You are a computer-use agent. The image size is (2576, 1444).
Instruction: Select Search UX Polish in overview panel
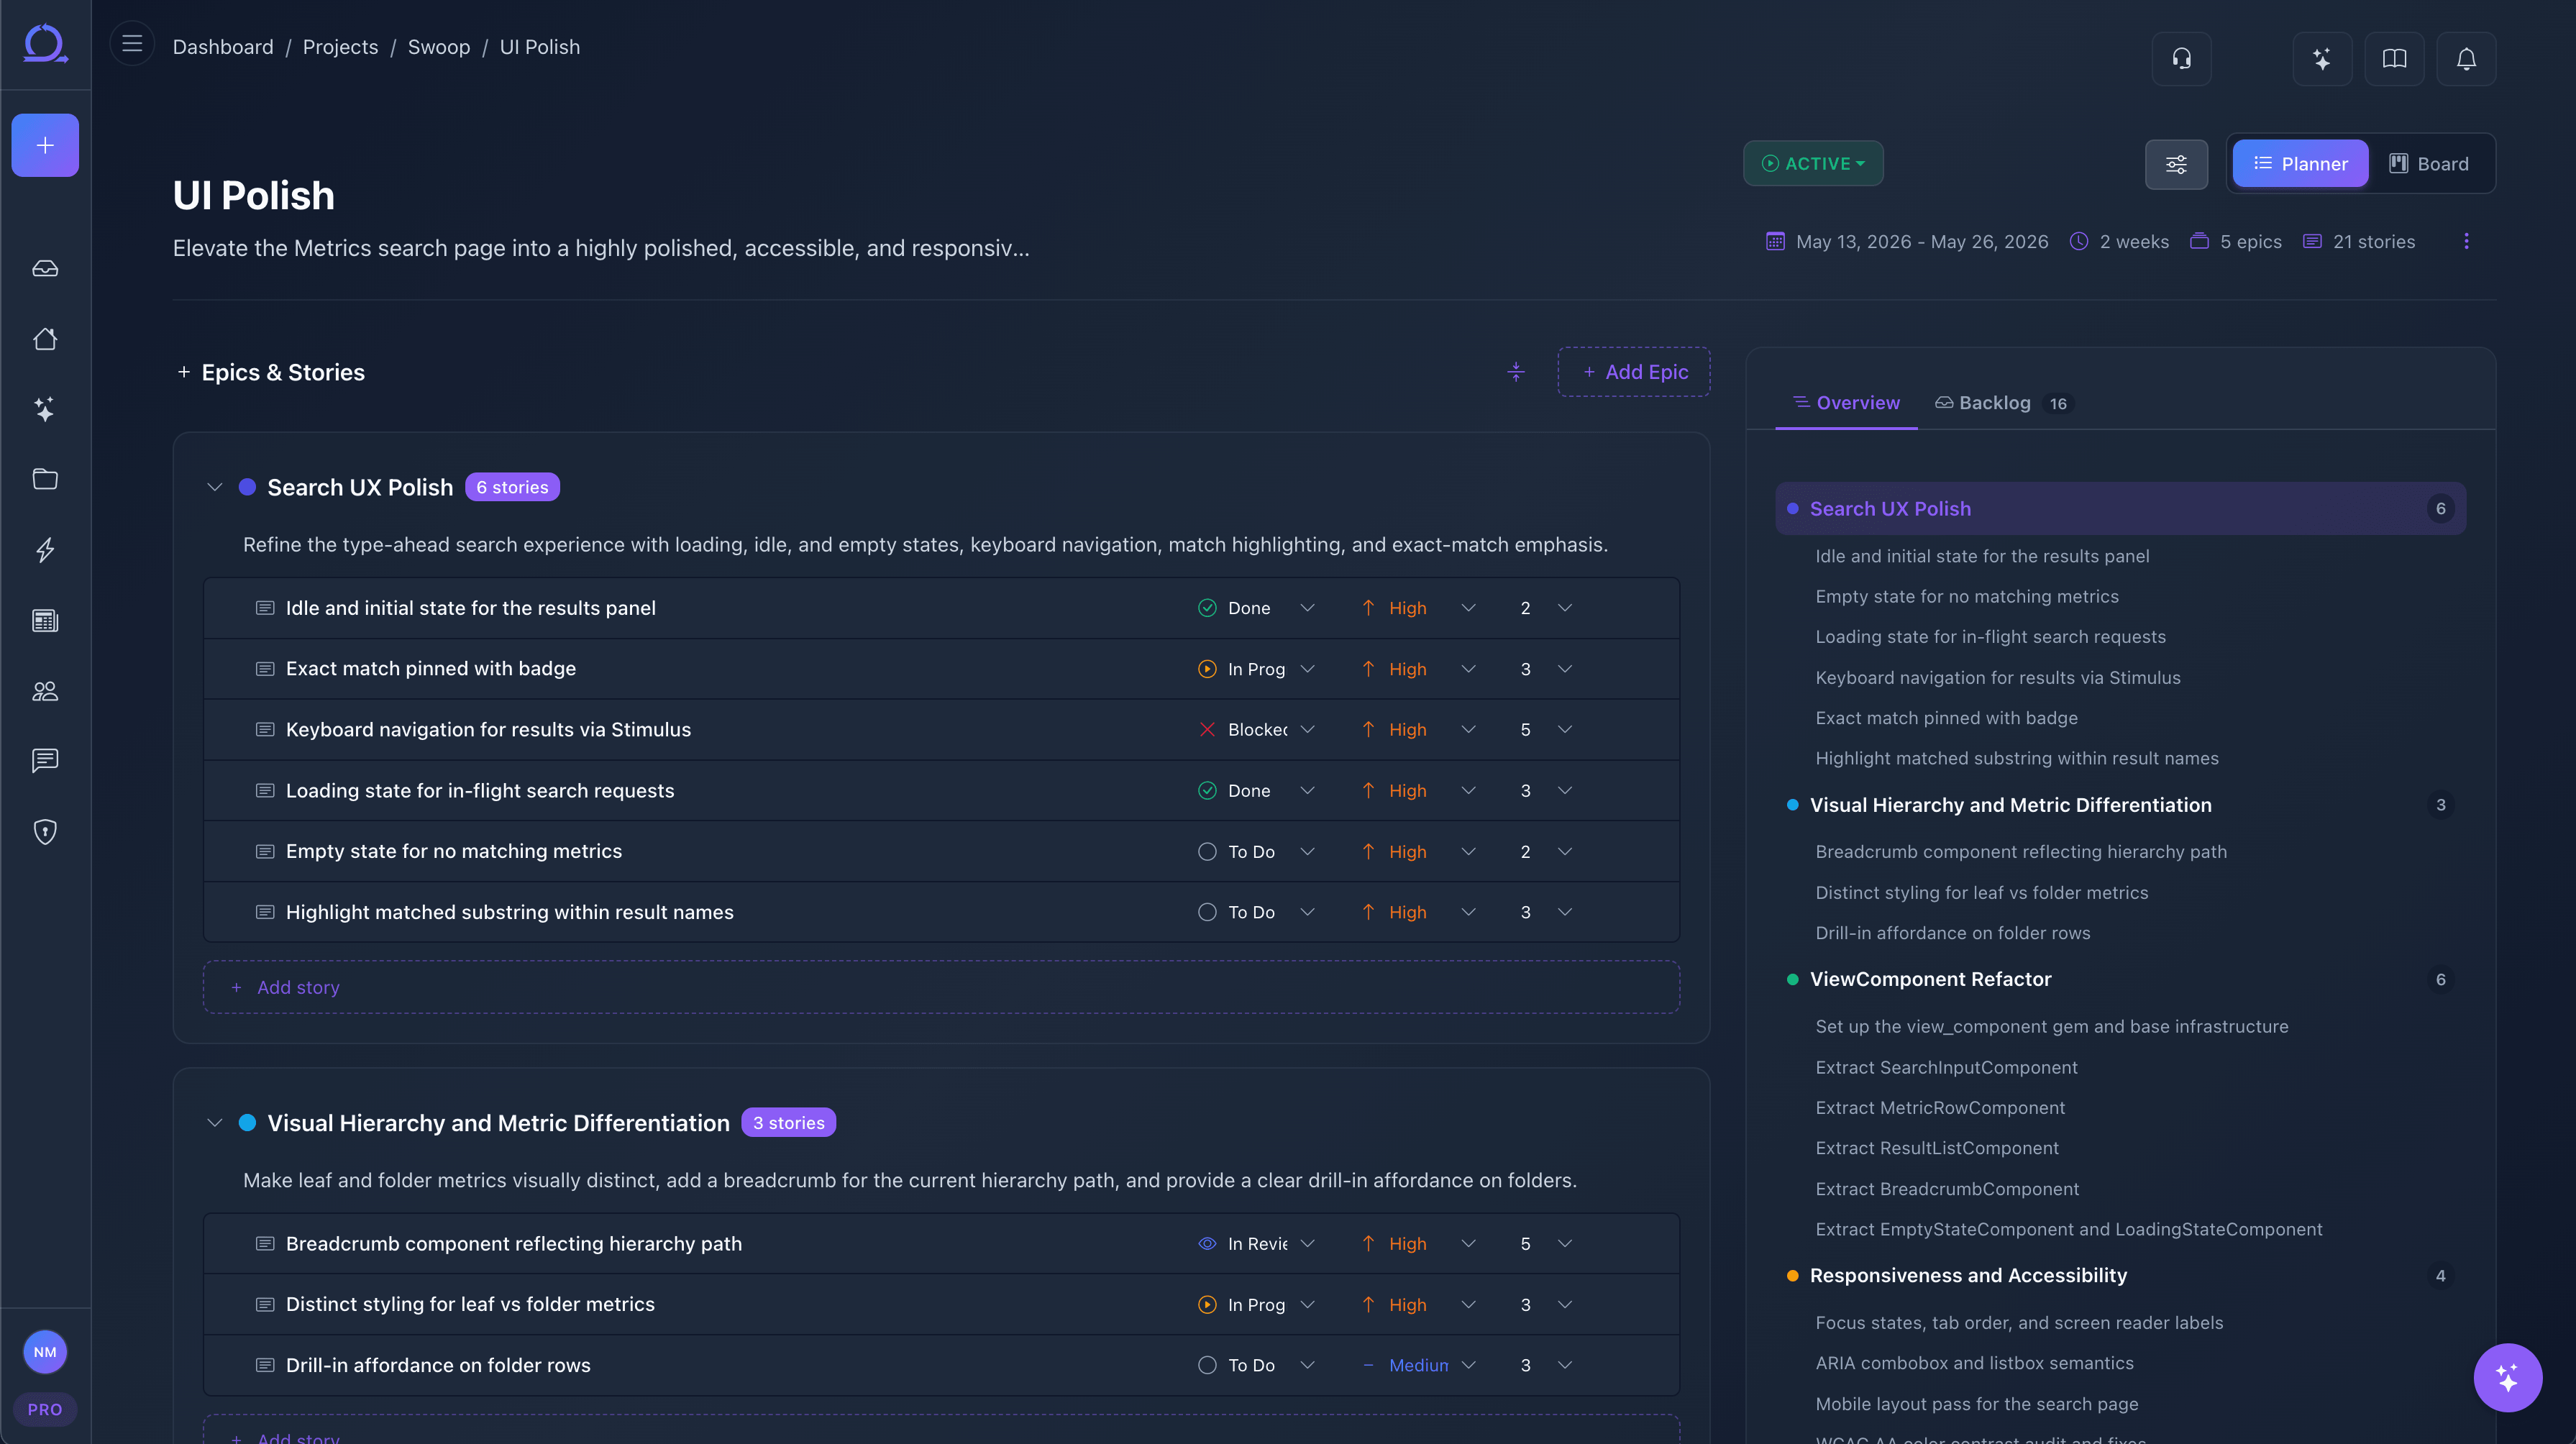pos(2120,509)
